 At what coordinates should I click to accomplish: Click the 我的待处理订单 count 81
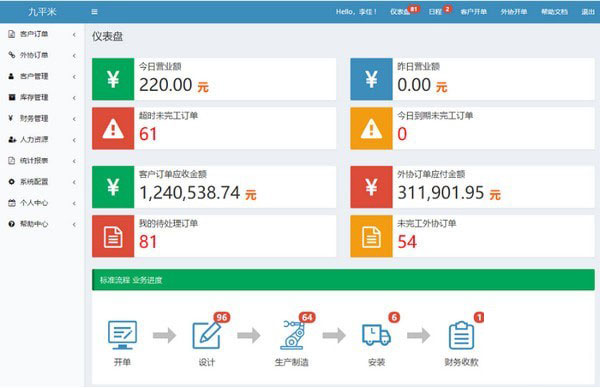tap(148, 242)
